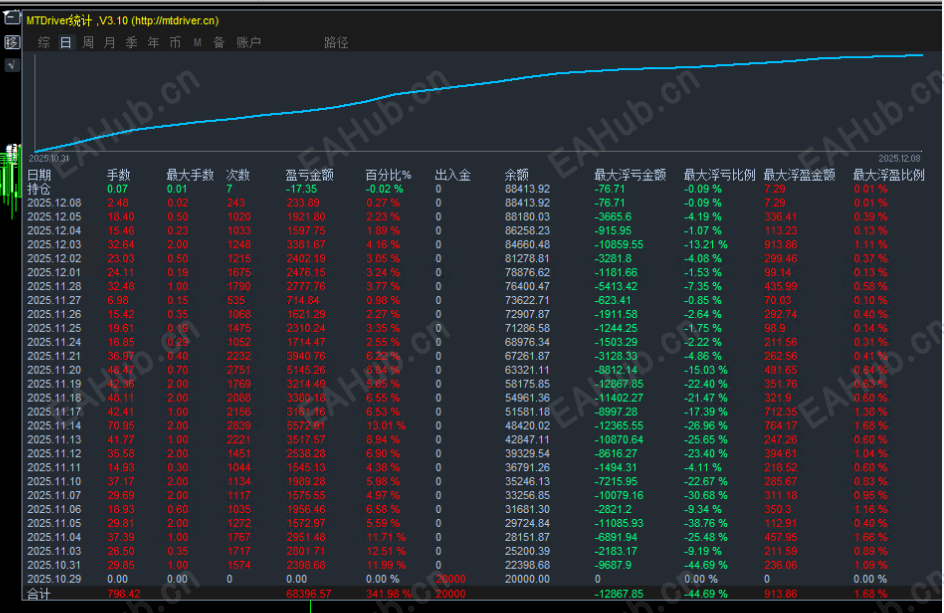Viewport: 944px width, 613px height.
Task: Switch to the 综 summary tab
Action: click(43, 42)
